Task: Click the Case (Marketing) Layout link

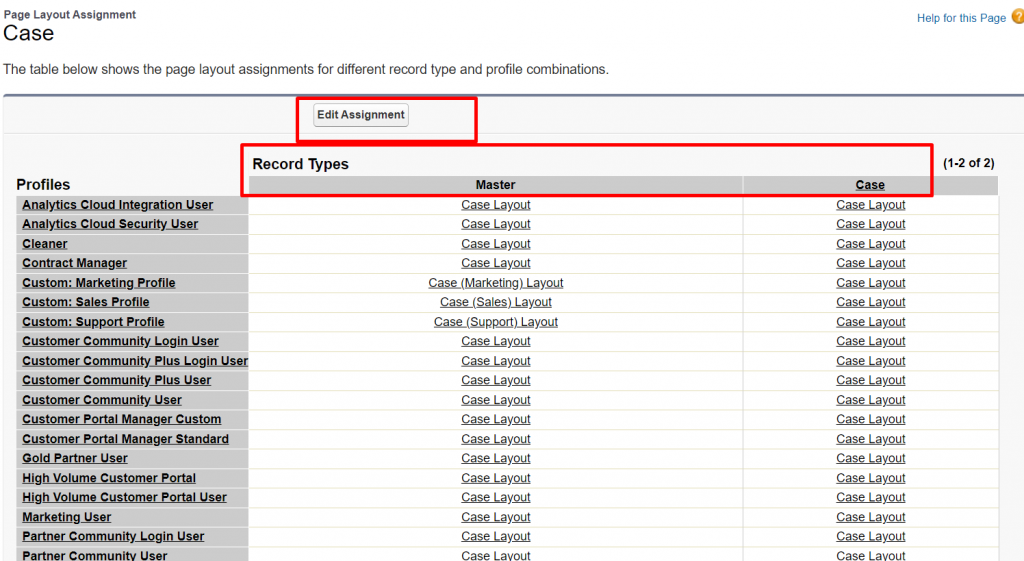Action: coord(496,283)
